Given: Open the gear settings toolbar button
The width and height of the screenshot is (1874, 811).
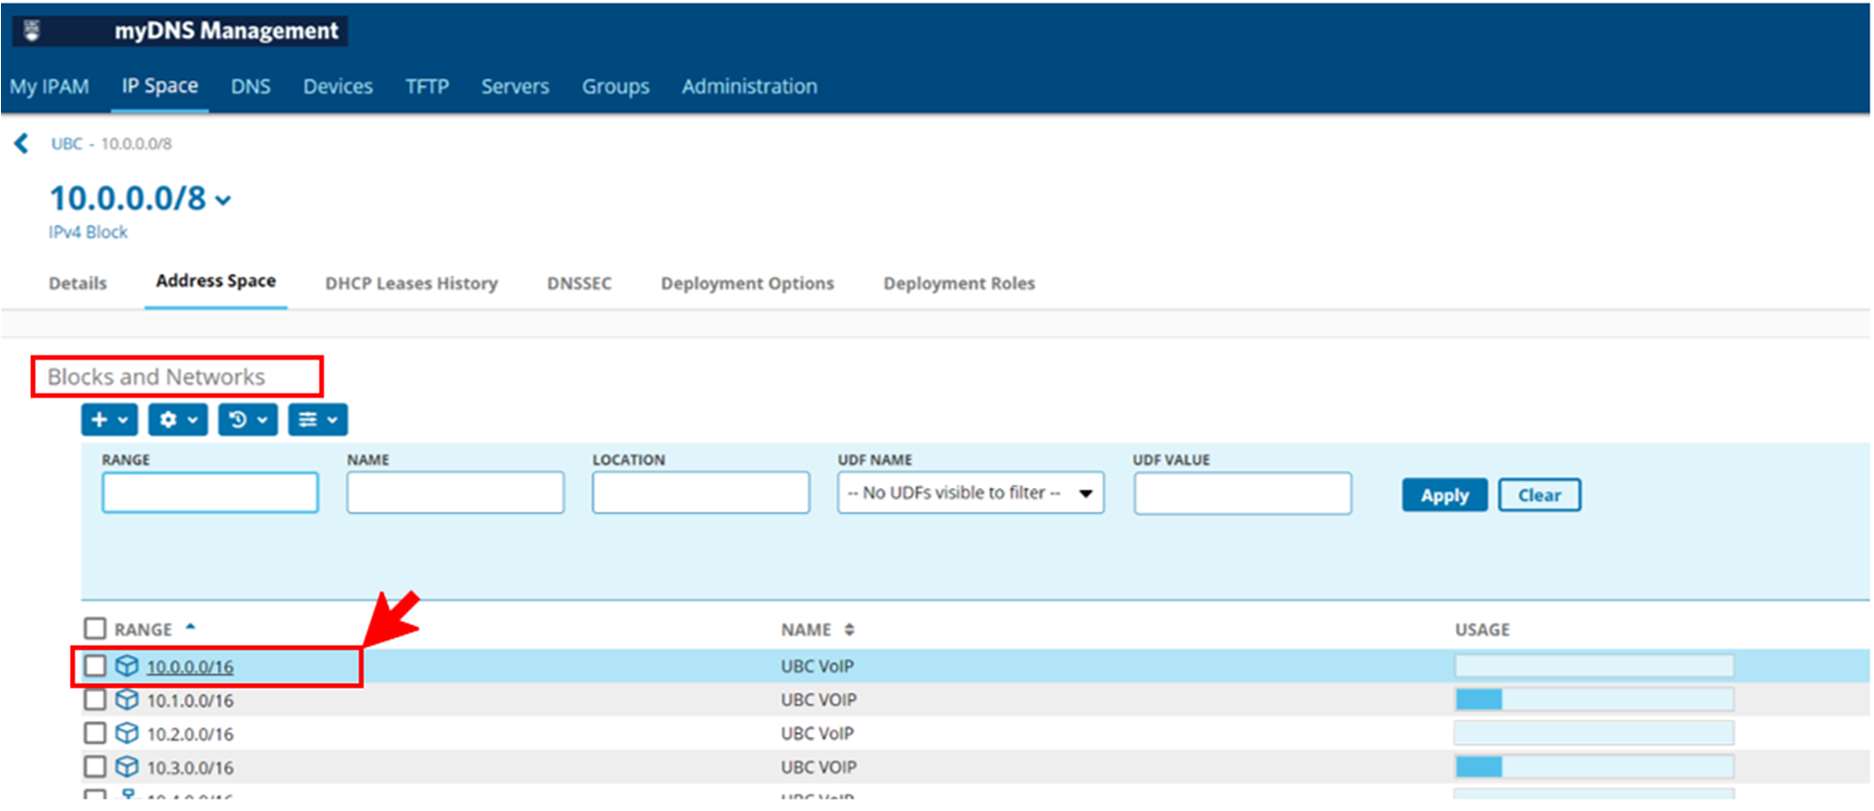Looking at the screenshot, I should [x=178, y=420].
